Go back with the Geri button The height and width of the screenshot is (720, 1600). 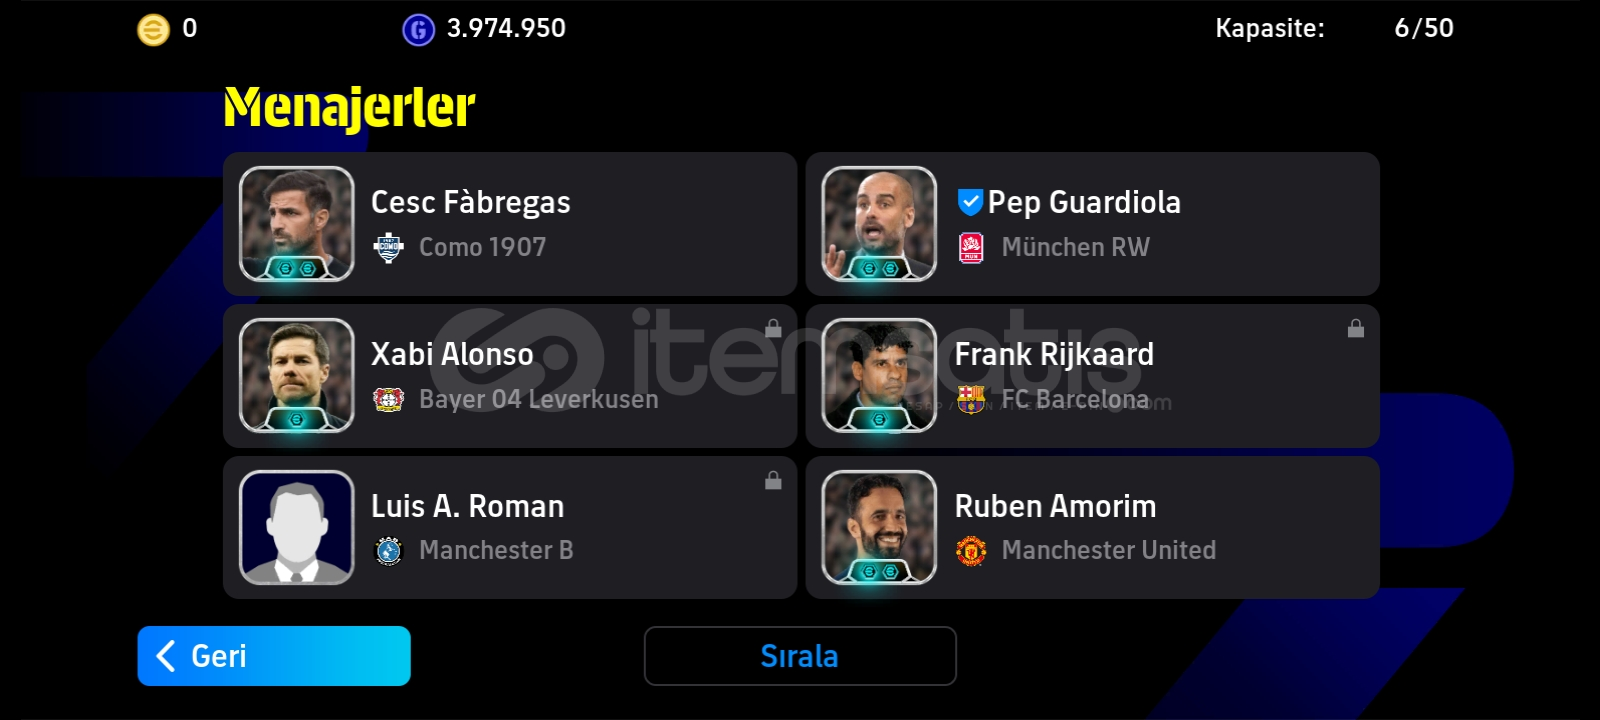tap(274, 656)
